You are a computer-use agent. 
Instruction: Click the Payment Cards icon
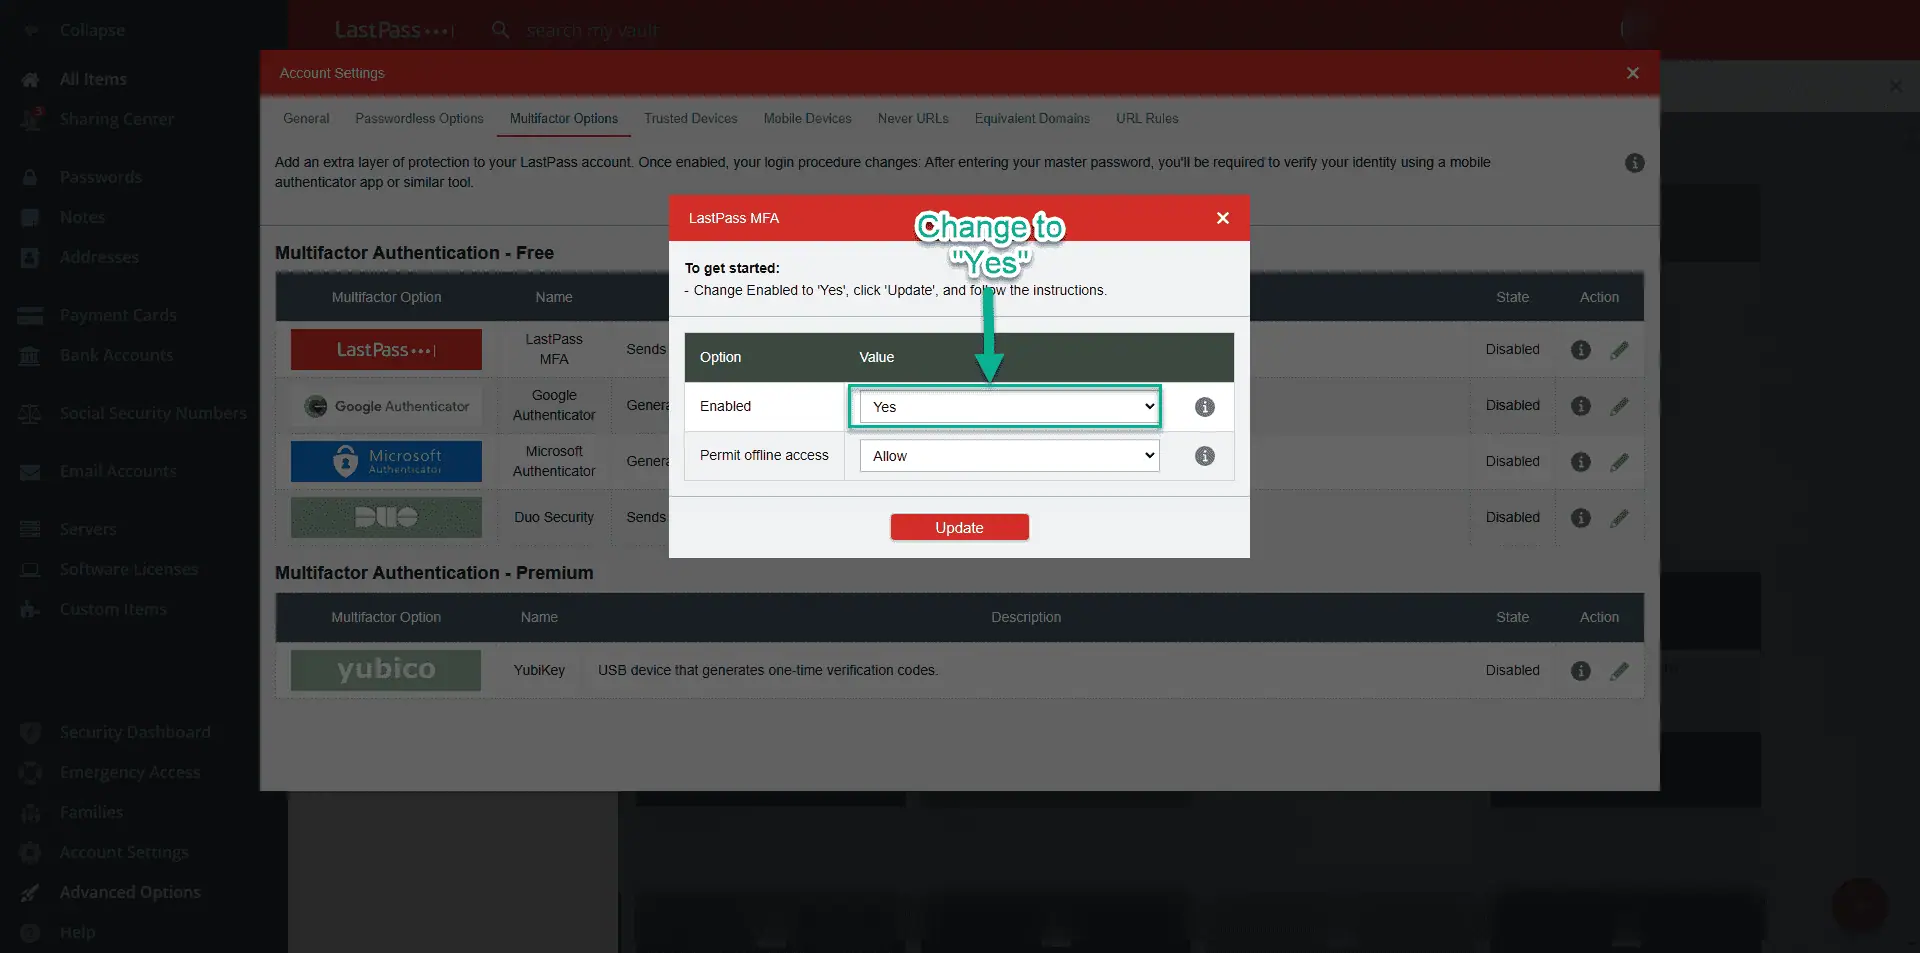[x=30, y=315]
